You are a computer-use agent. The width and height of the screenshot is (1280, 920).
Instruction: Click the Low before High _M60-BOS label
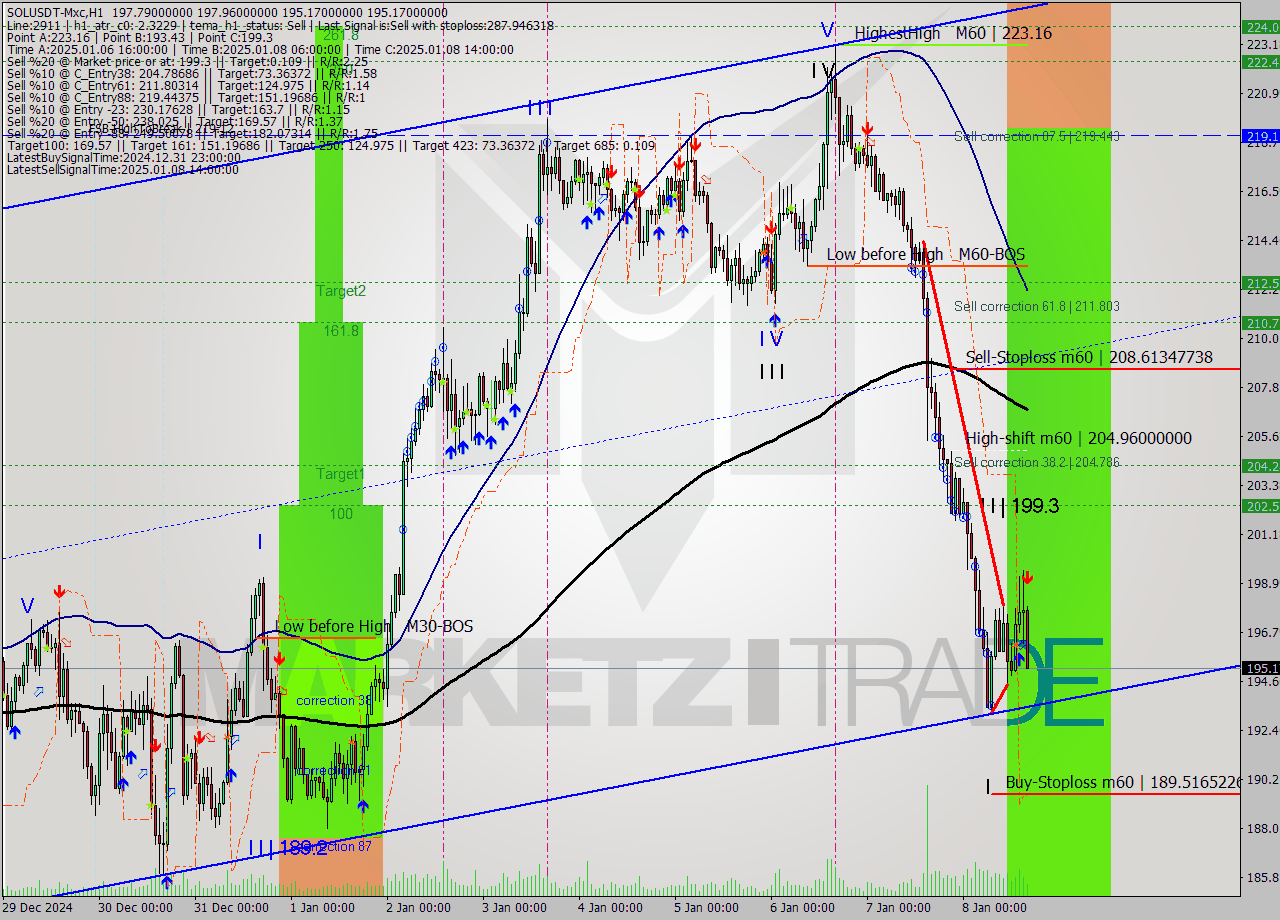[x=926, y=255]
